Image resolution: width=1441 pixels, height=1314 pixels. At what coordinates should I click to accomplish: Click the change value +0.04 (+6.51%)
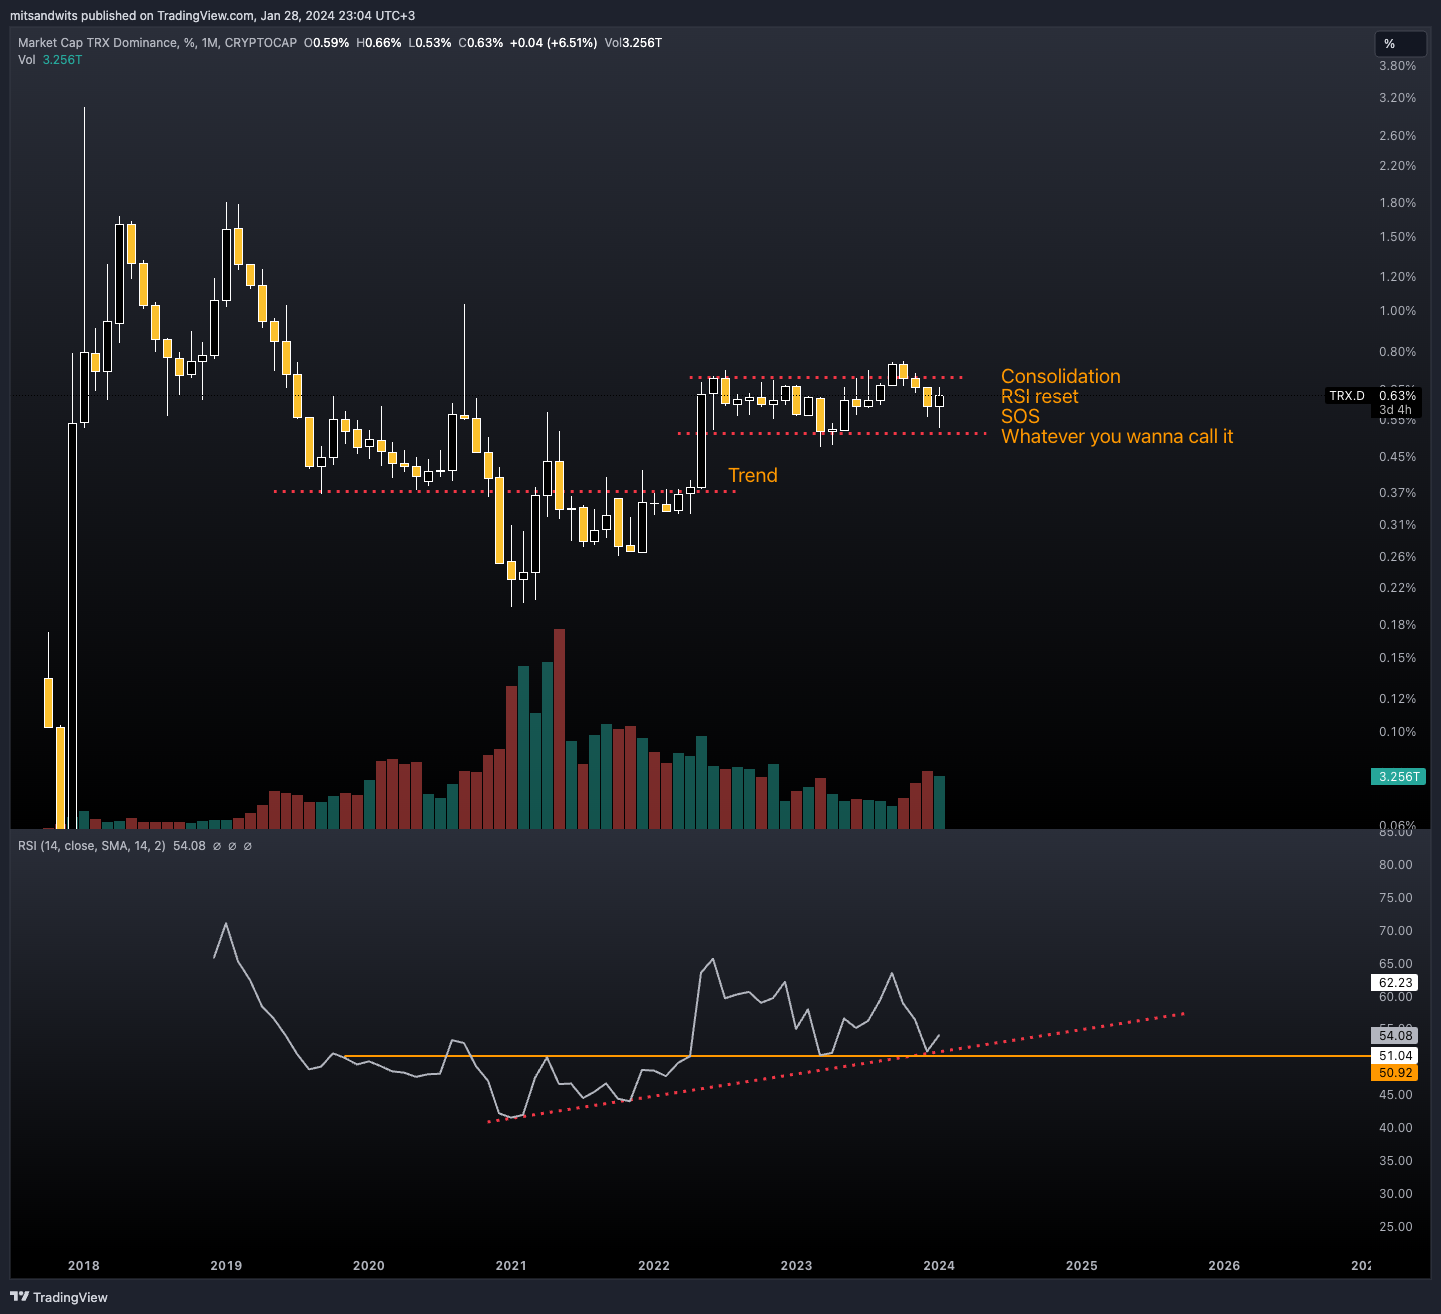click(554, 43)
